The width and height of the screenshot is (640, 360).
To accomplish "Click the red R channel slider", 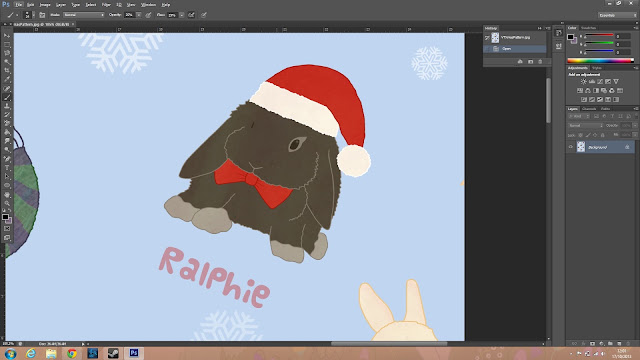I will tap(598, 36).
